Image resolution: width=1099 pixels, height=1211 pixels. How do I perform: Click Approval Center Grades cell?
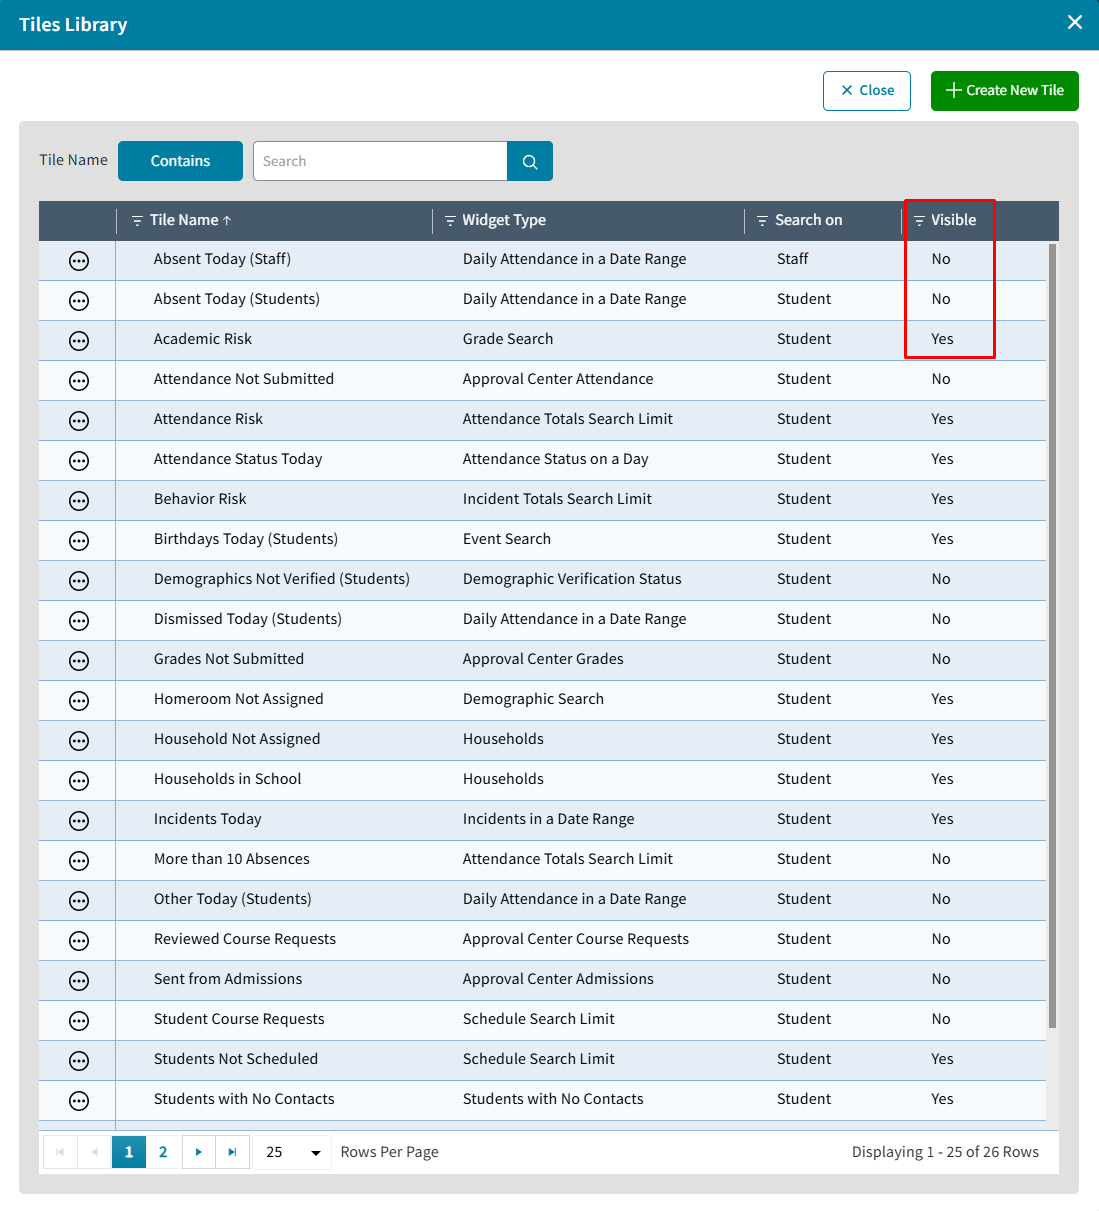coord(543,659)
